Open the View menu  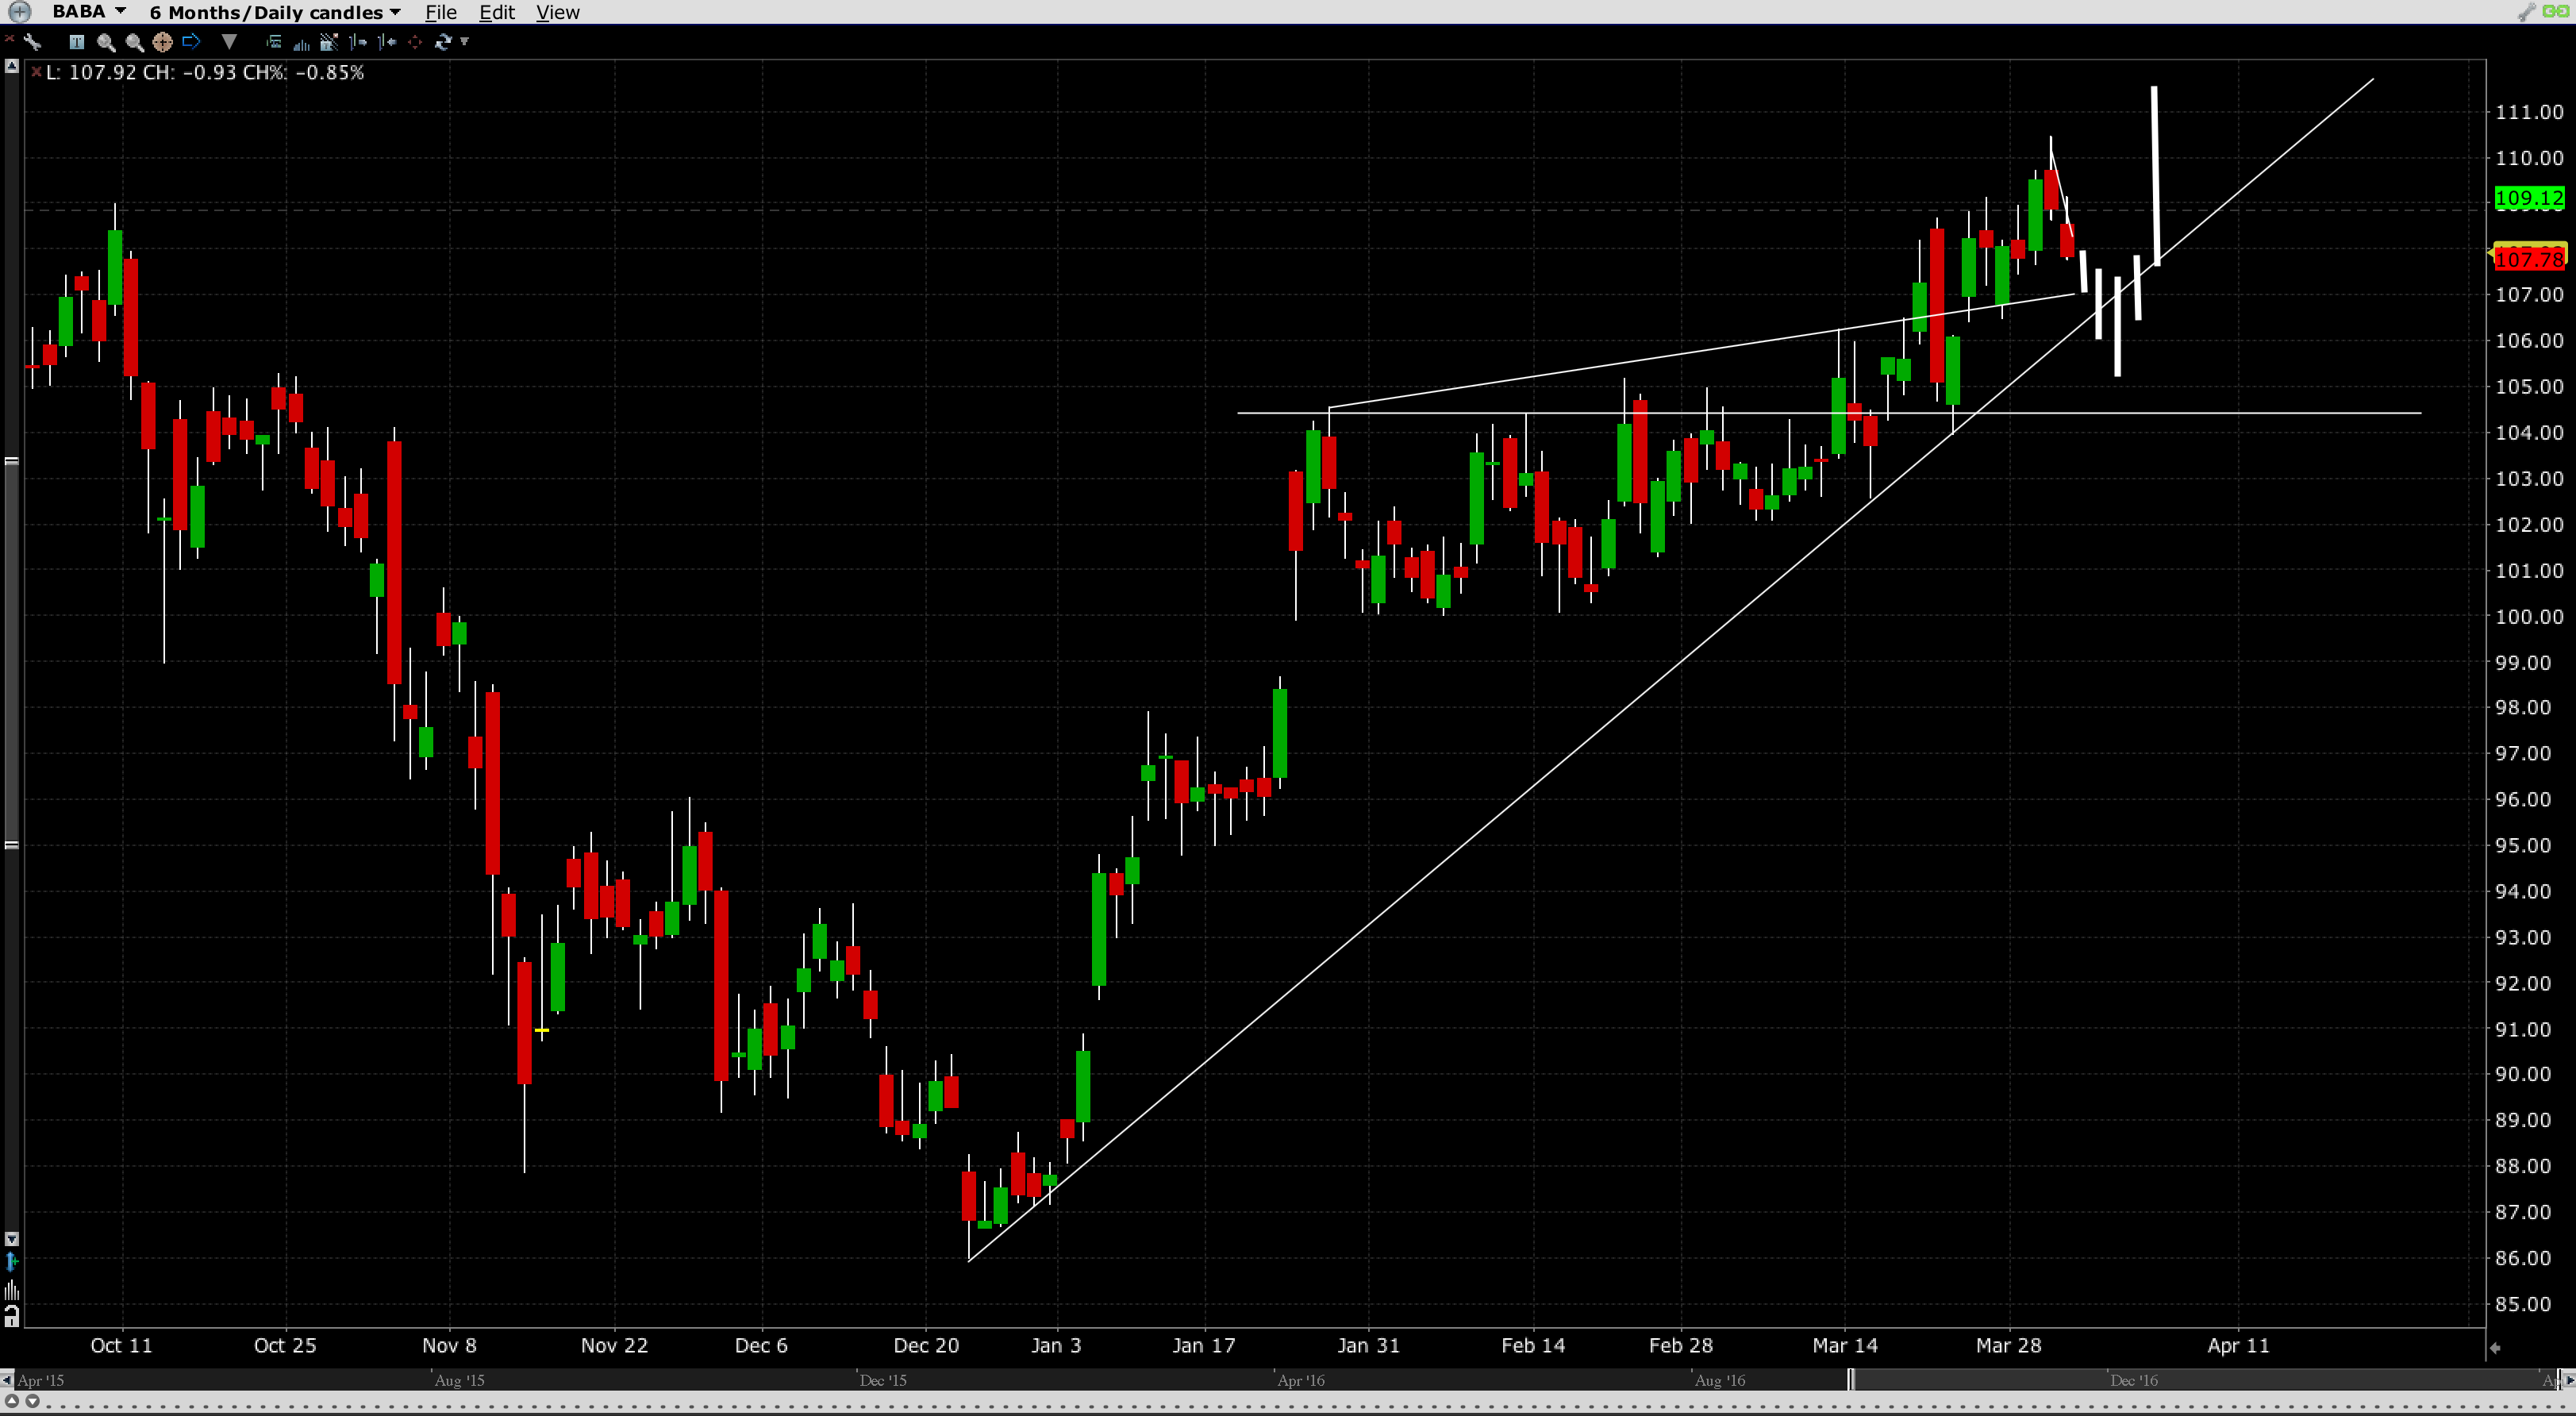coord(557,12)
